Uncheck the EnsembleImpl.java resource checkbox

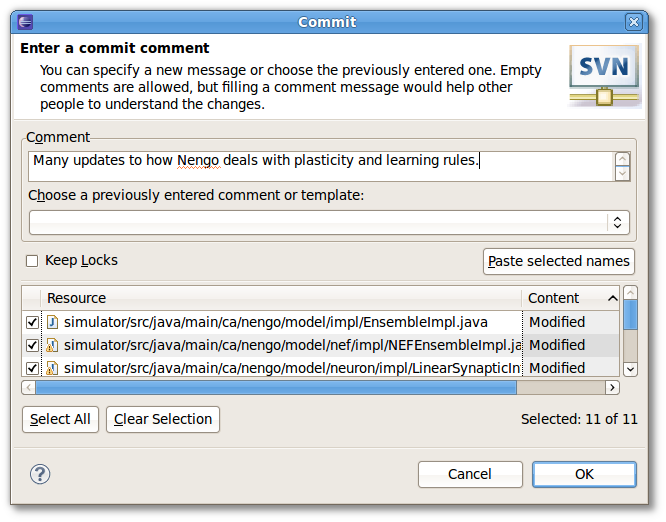[x=32, y=322]
